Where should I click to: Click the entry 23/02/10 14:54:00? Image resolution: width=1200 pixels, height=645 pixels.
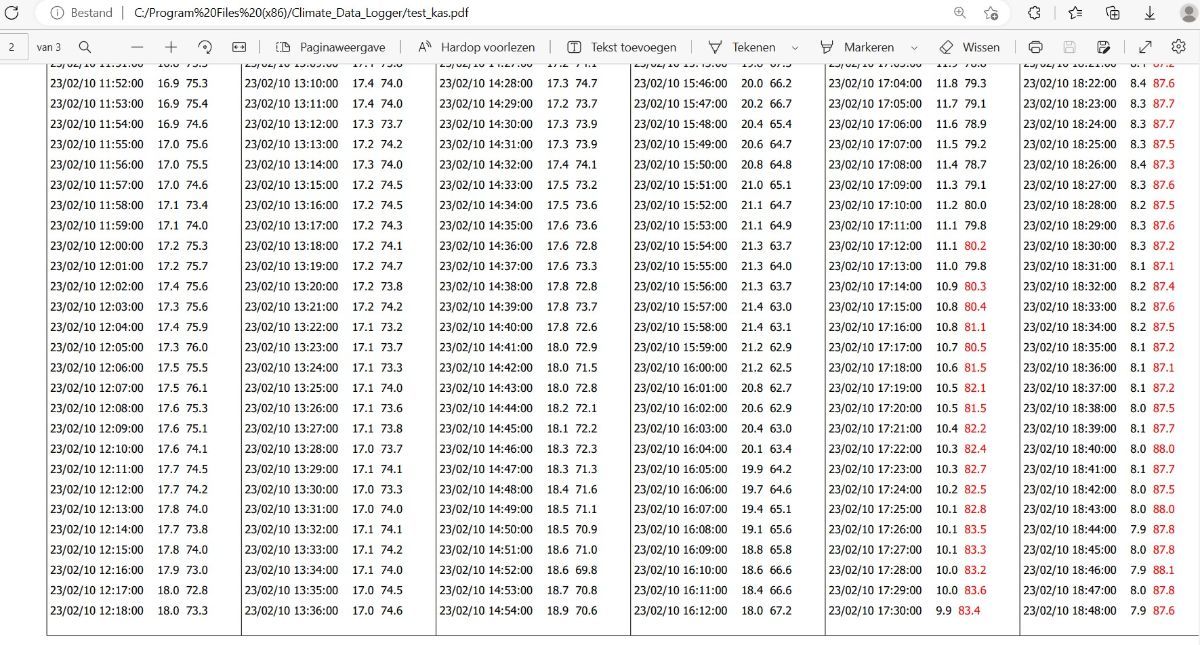(x=487, y=610)
